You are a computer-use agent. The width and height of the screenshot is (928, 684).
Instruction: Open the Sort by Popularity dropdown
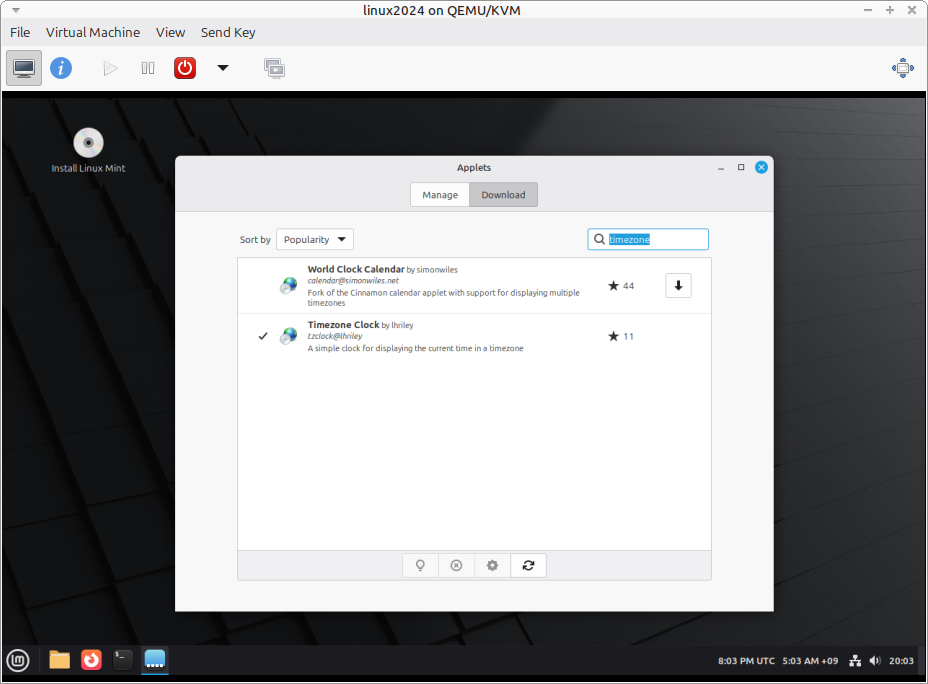point(315,239)
